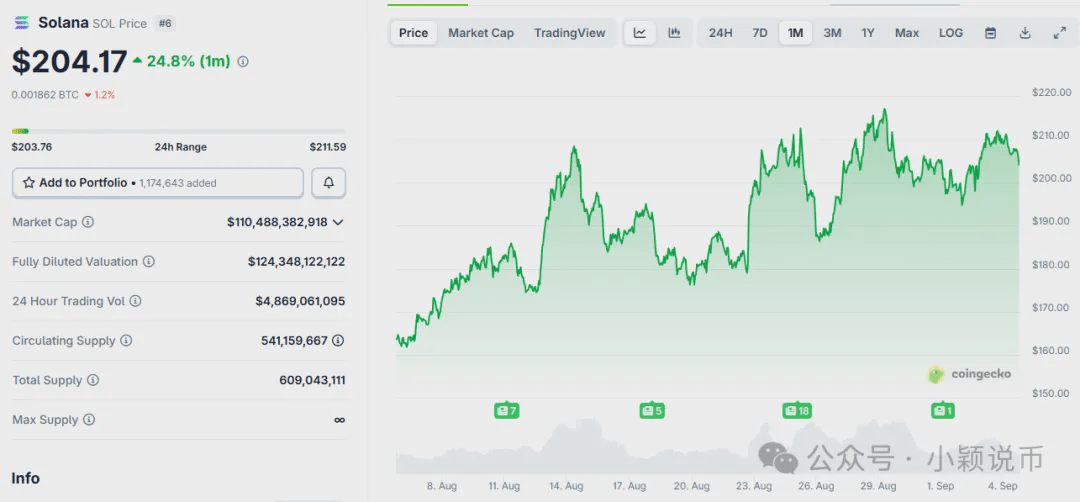
Task: Switch to line chart view icon
Action: (x=640, y=33)
